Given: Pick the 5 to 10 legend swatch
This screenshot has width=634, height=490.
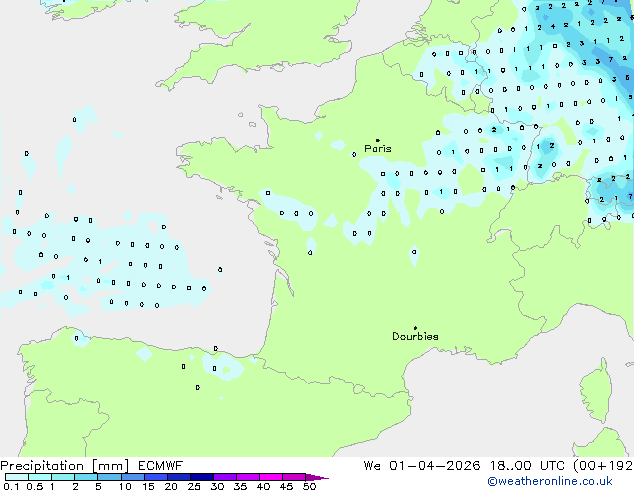Looking at the screenshot, I should coord(109,477).
